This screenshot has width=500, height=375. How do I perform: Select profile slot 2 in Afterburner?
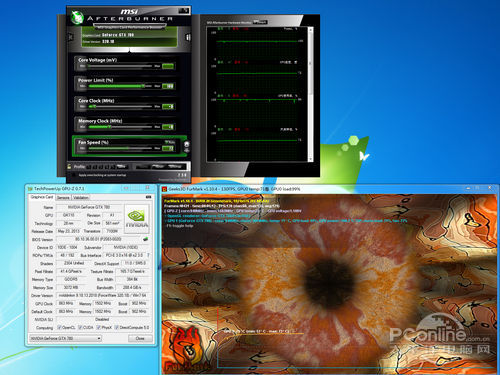coord(96,166)
